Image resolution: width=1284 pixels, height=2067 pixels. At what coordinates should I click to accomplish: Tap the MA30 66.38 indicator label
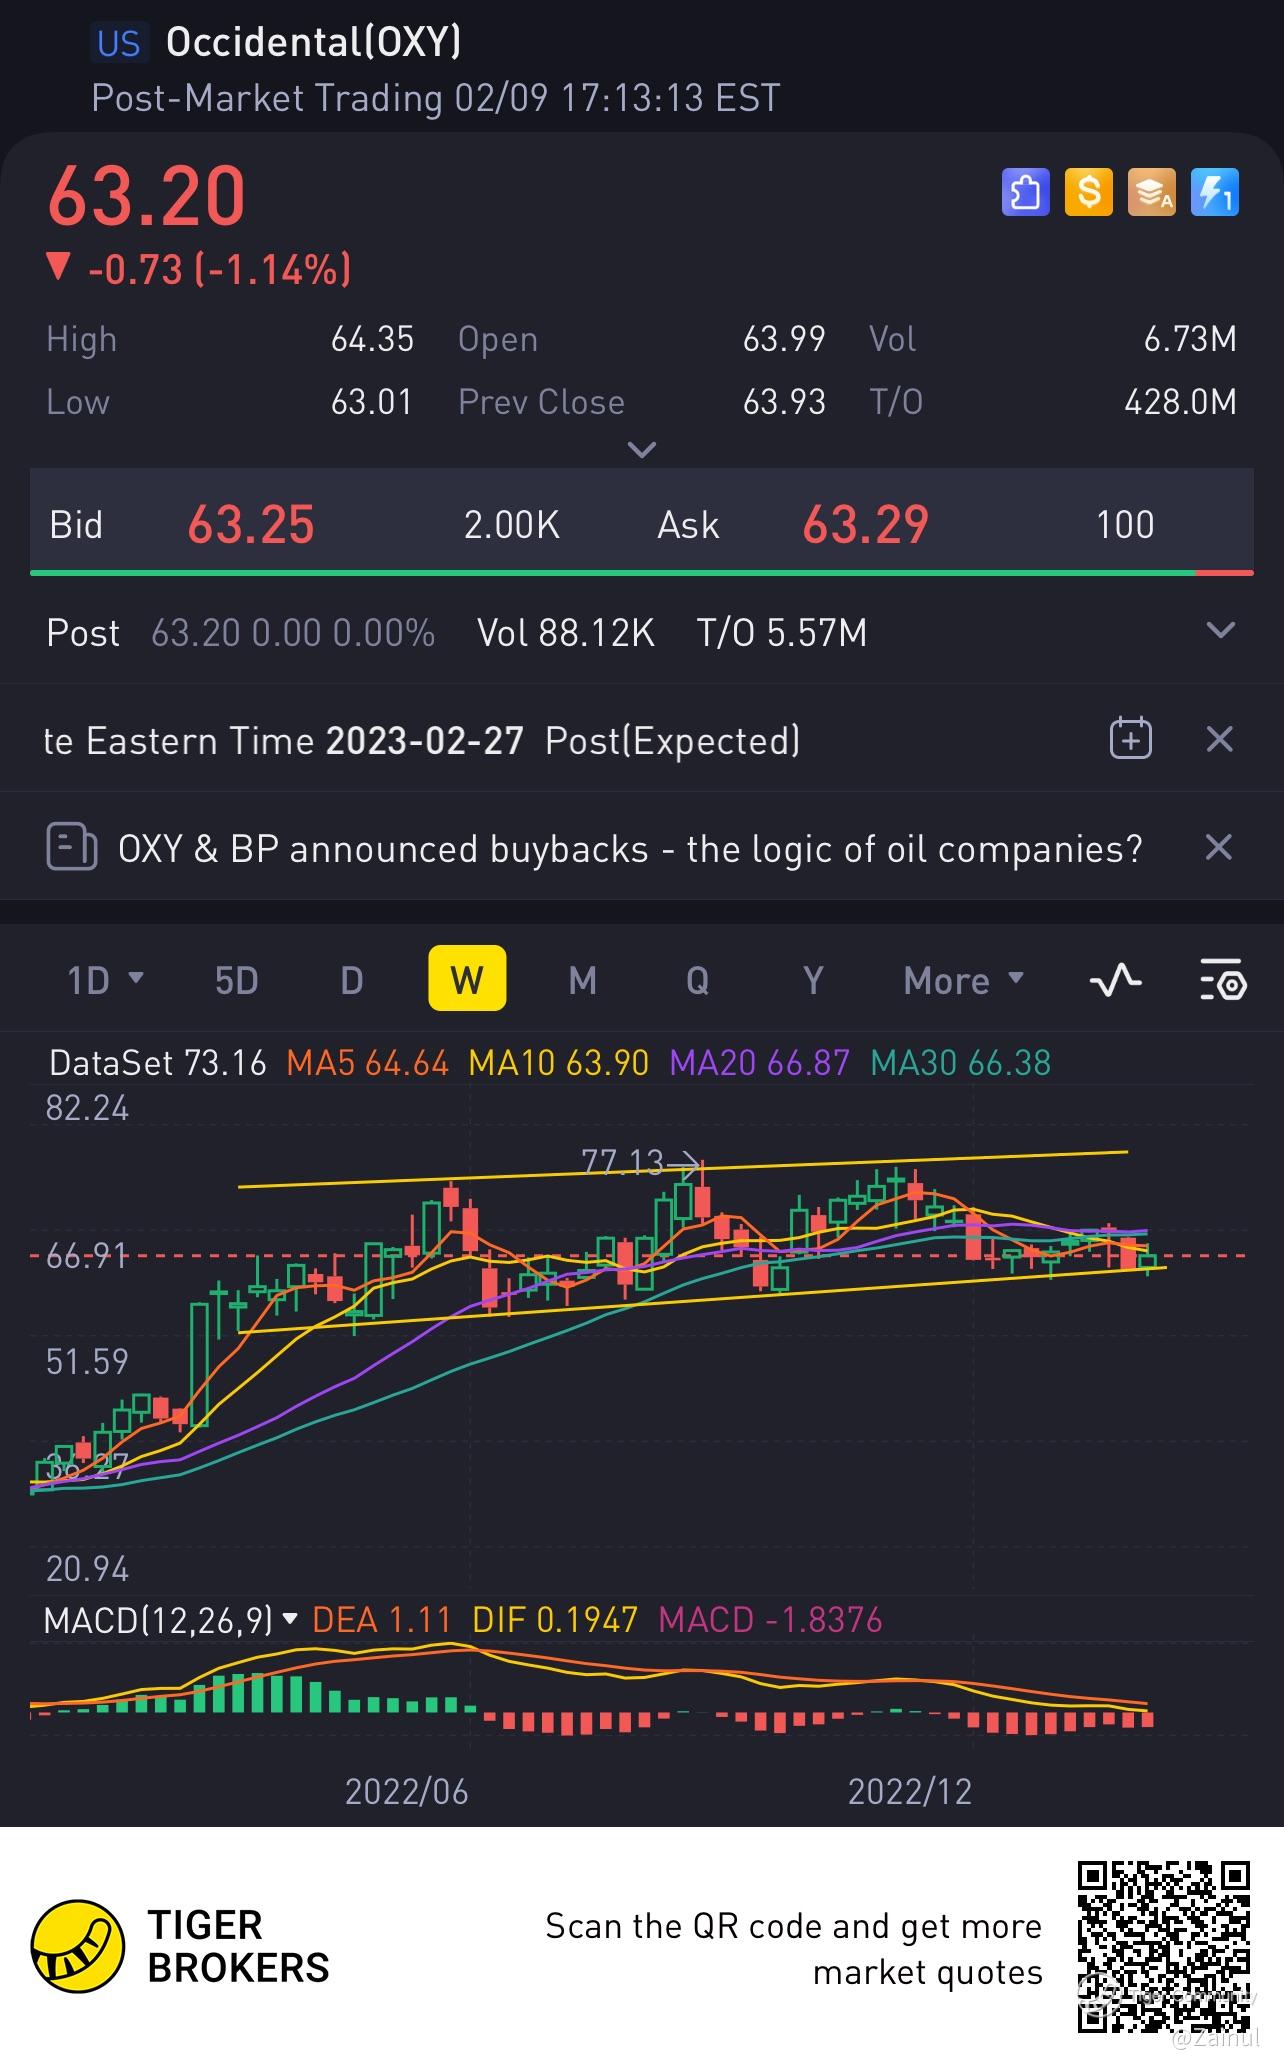961,1062
